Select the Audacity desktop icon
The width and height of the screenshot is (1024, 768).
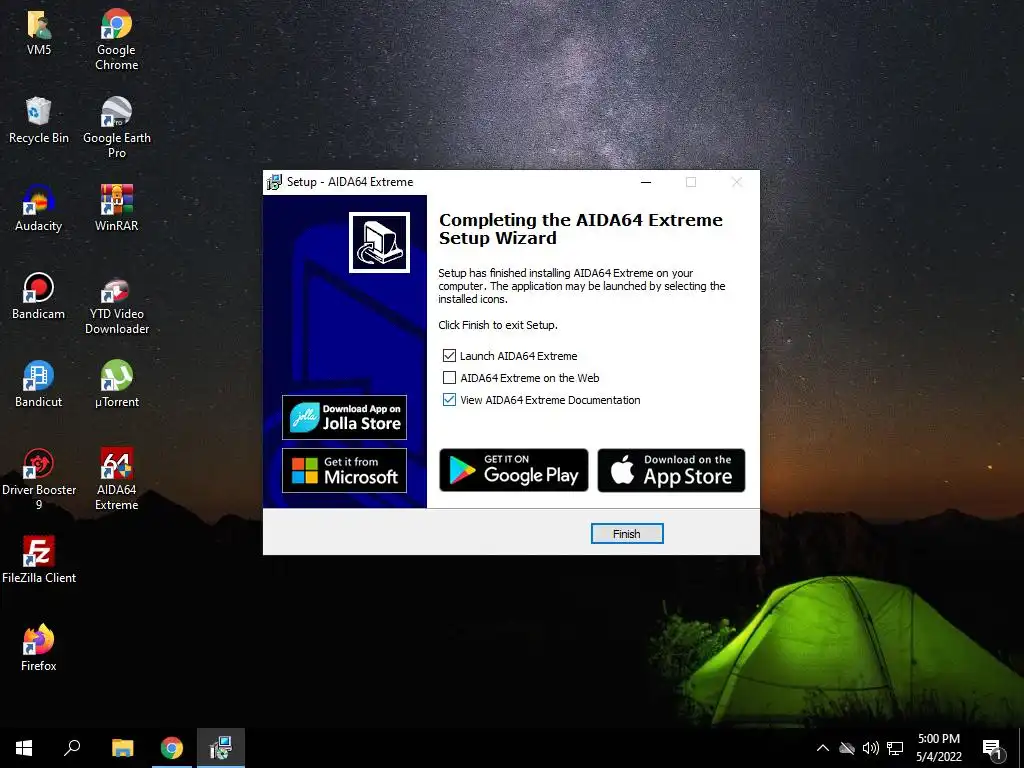pyautogui.click(x=39, y=208)
